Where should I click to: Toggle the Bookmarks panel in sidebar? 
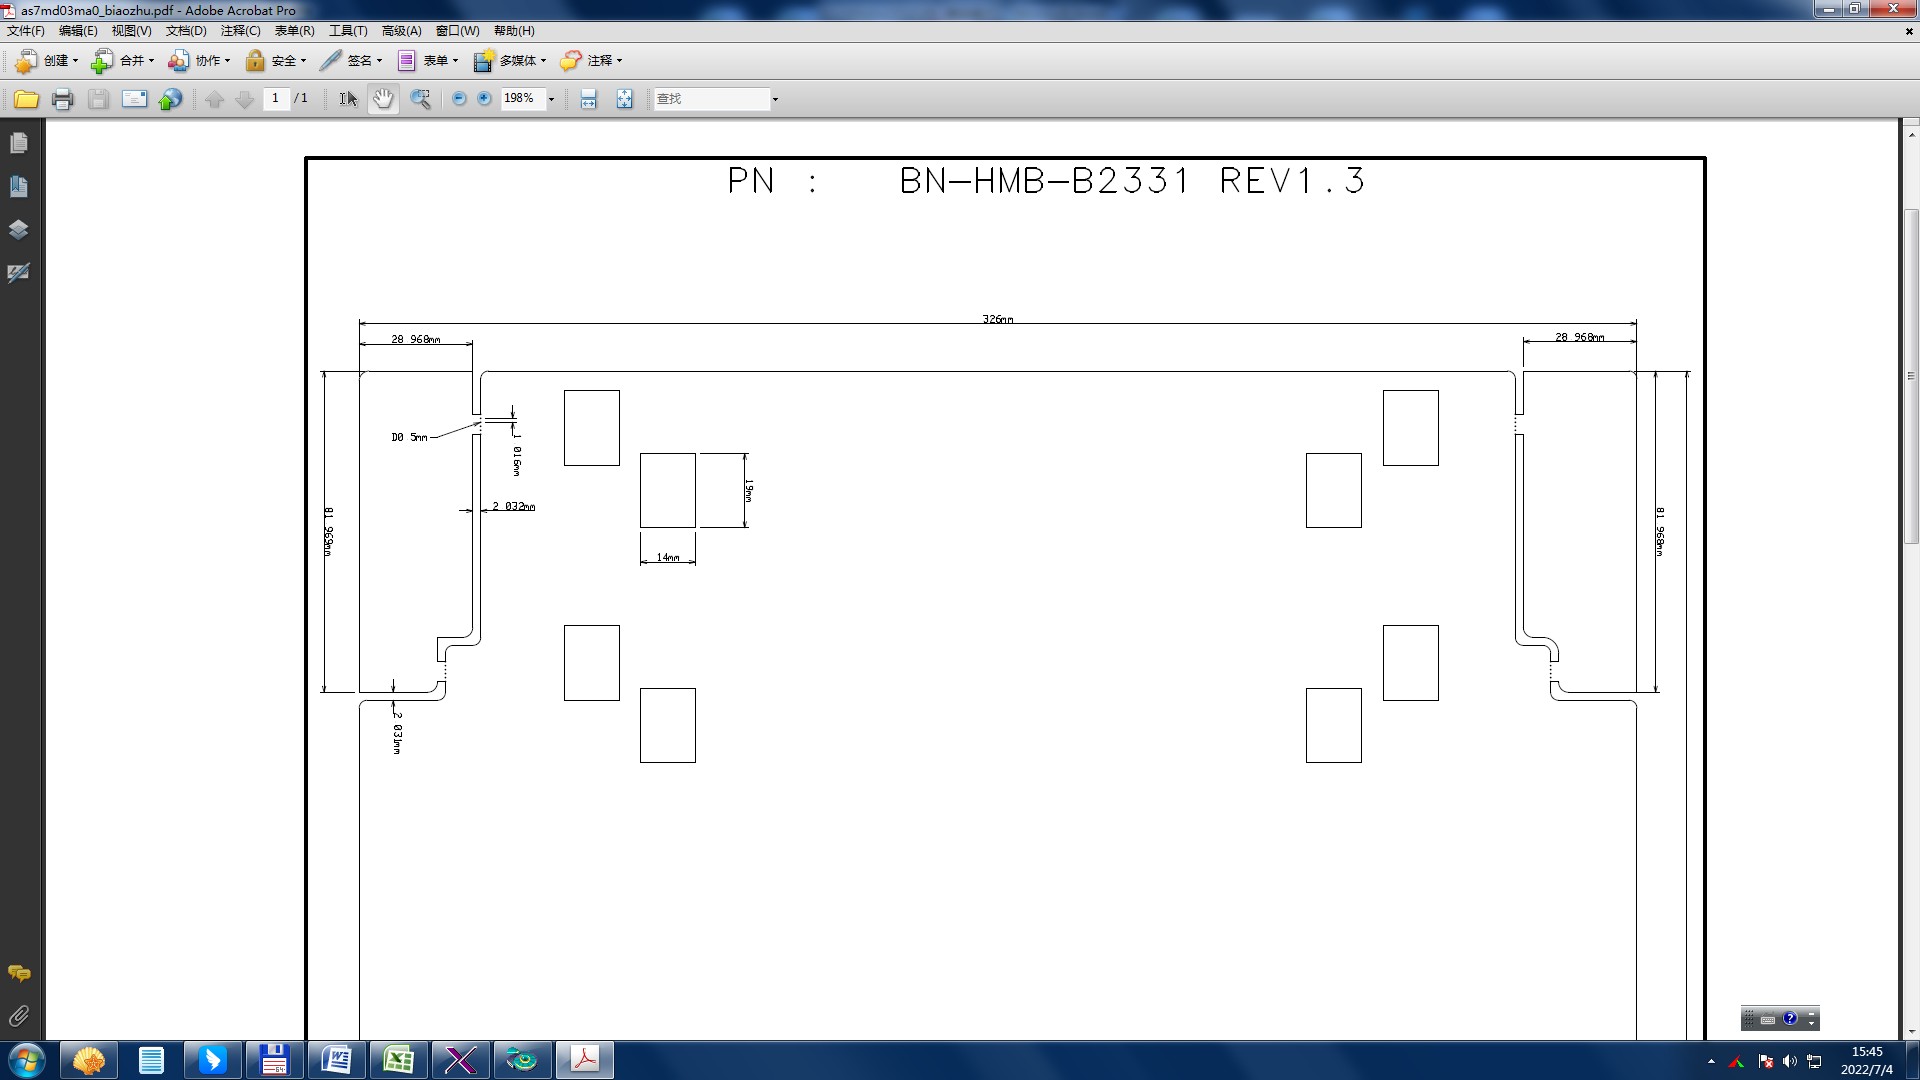tap(18, 187)
